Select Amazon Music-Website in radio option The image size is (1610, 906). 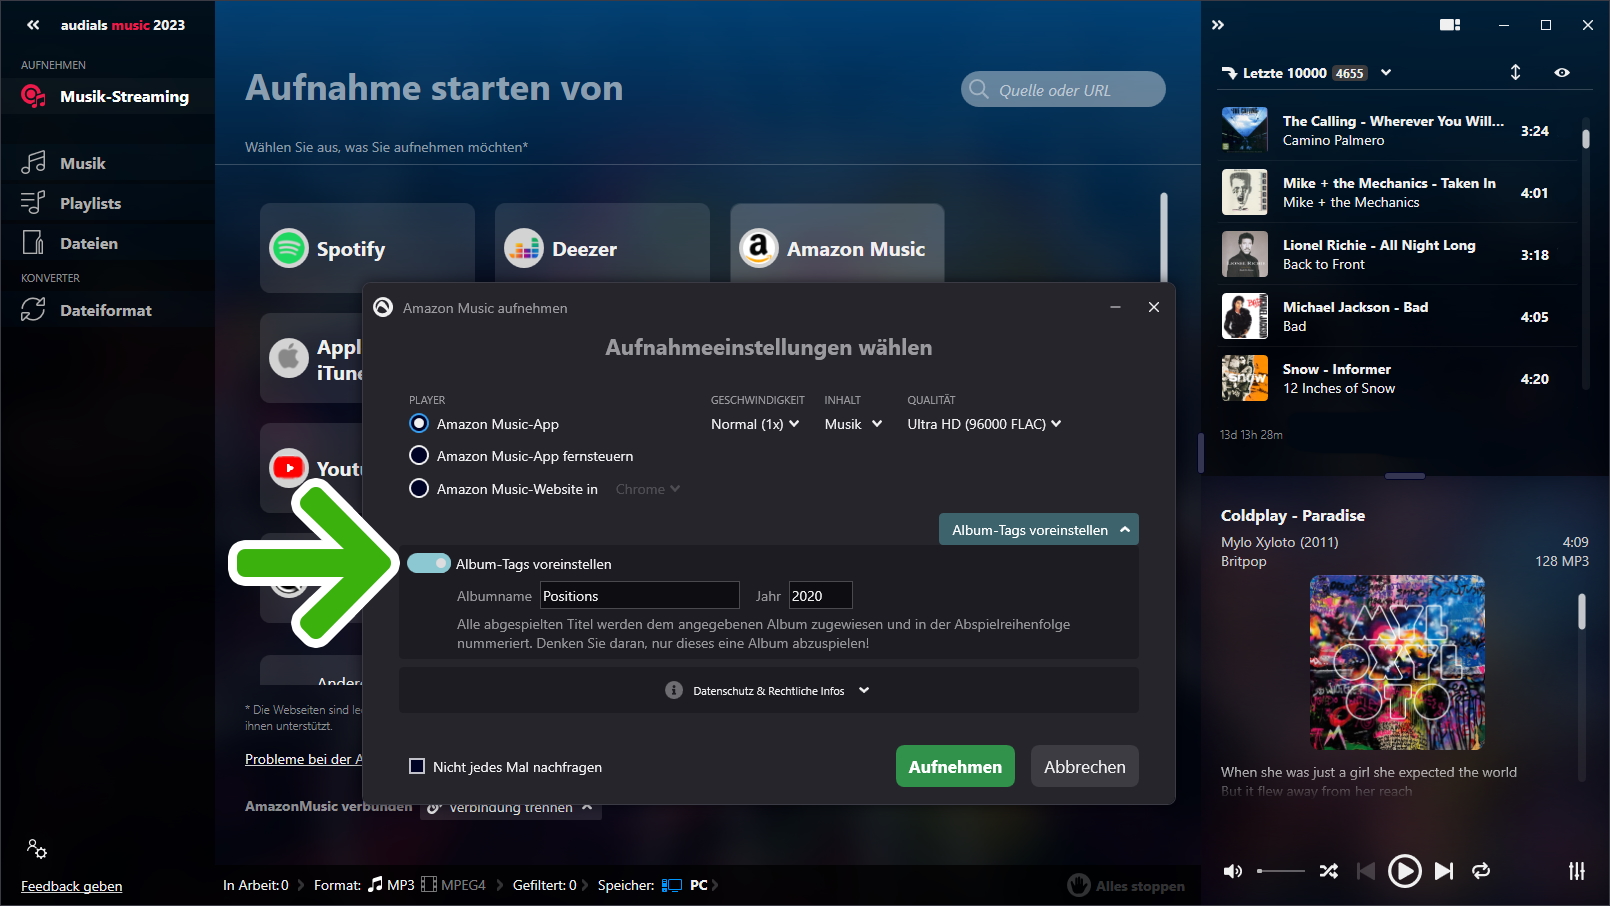tap(419, 489)
